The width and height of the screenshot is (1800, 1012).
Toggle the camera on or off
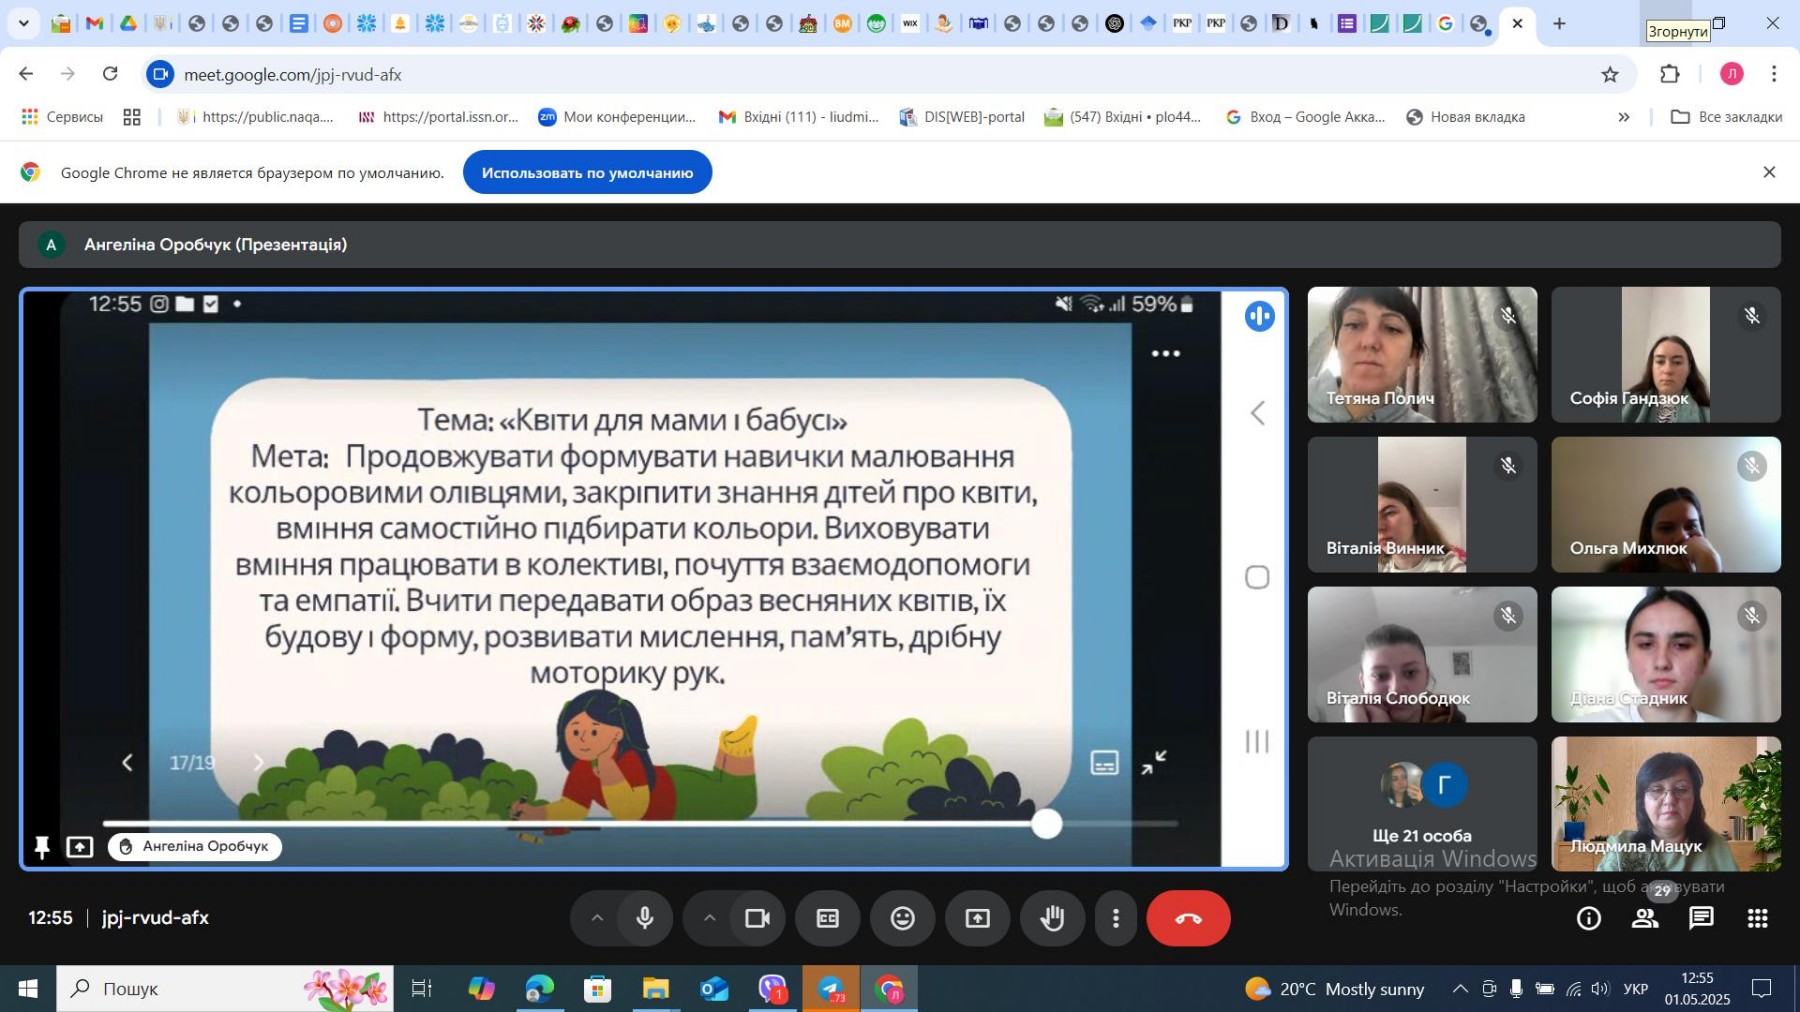click(x=757, y=918)
